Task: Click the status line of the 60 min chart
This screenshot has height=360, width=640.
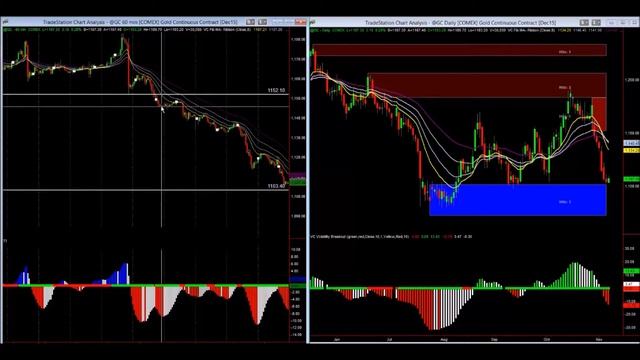Action: pyautogui.click(x=143, y=30)
